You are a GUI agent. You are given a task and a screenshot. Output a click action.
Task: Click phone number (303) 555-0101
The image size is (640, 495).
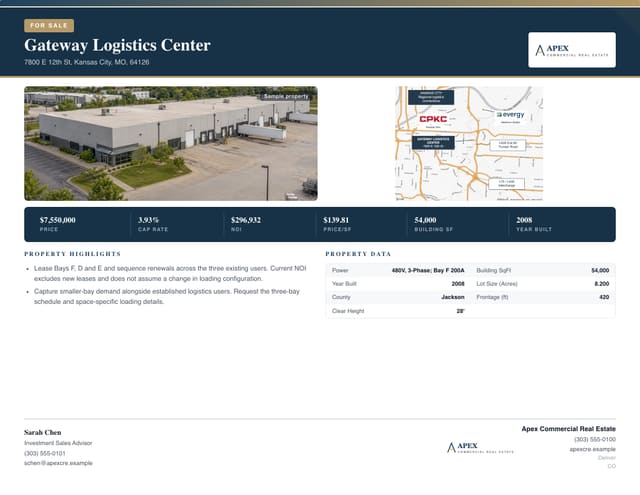(44, 453)
